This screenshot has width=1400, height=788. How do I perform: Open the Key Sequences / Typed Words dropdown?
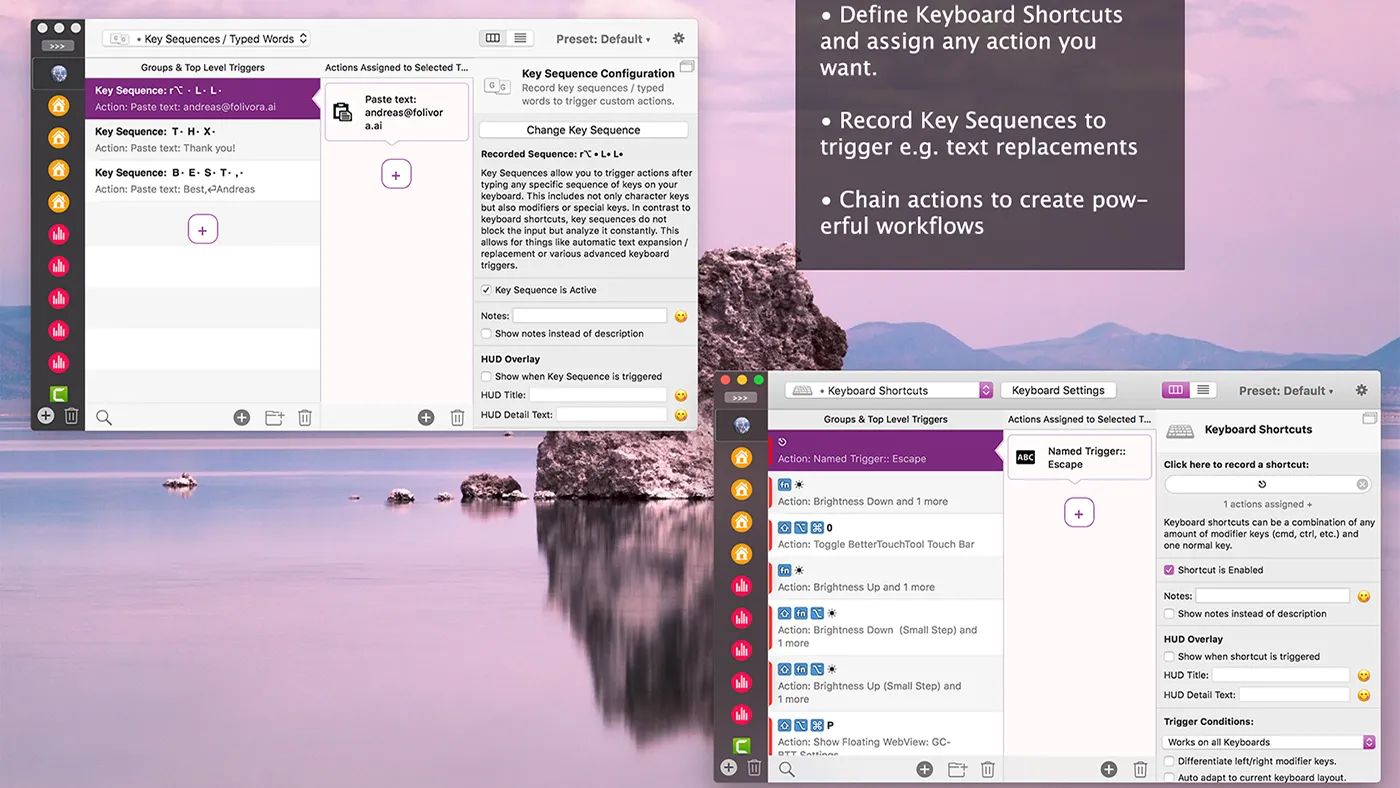pos(205,38)
